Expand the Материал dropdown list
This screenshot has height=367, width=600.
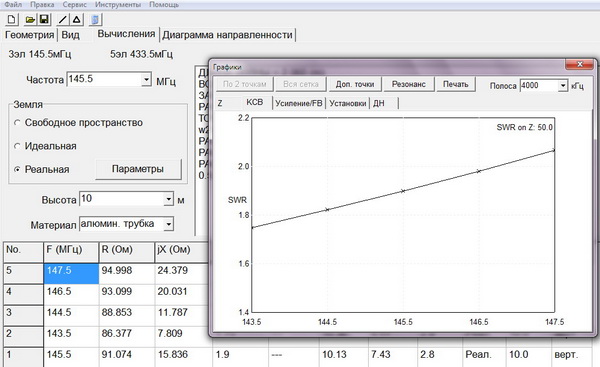pyautogui.click(x=168, y=224)
